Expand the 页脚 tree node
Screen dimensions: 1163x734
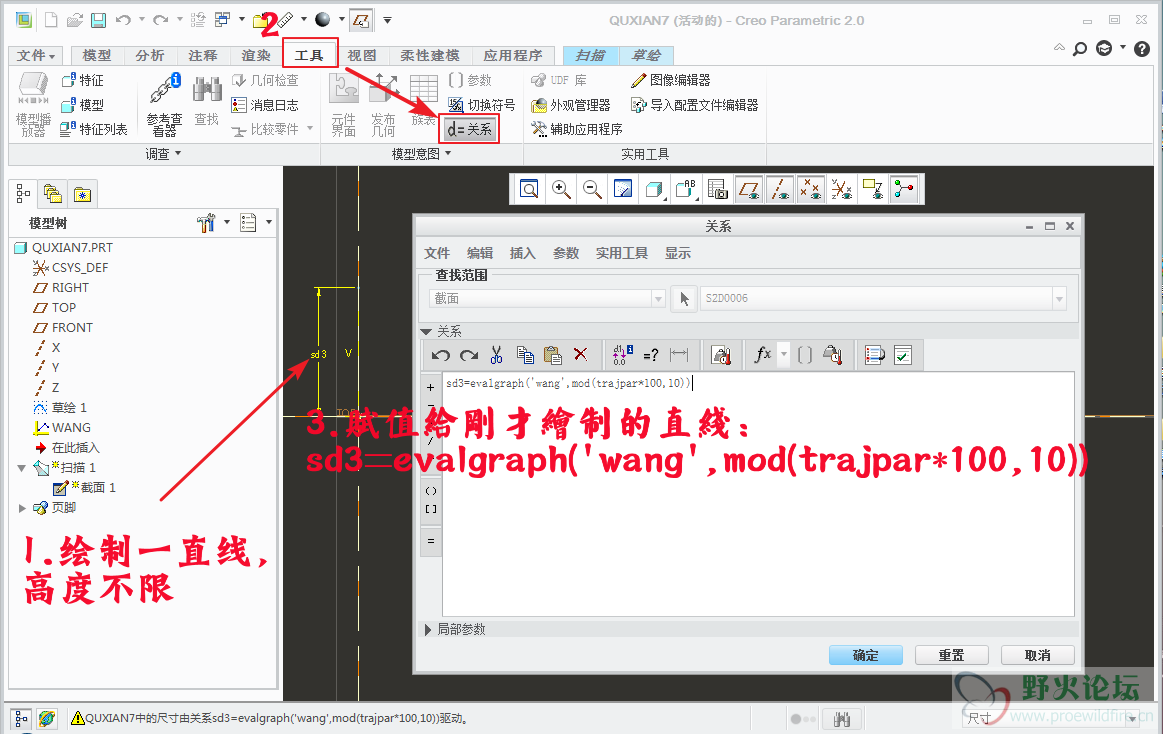click(x=22, y=508)
